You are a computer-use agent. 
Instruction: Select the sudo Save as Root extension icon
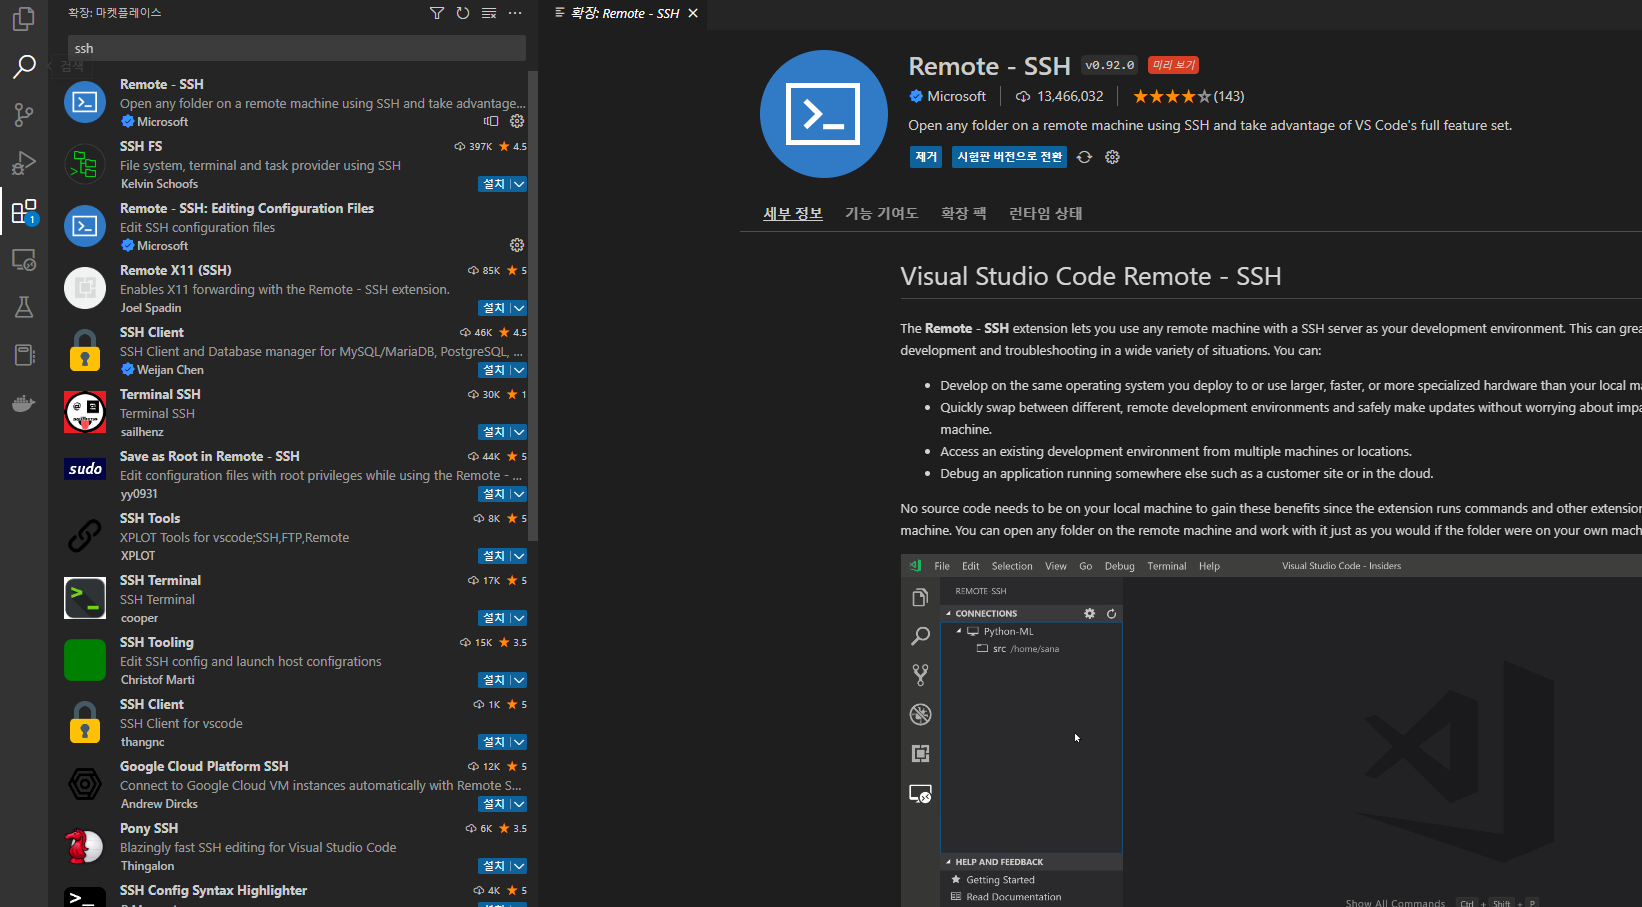click(x=85, y=469)
